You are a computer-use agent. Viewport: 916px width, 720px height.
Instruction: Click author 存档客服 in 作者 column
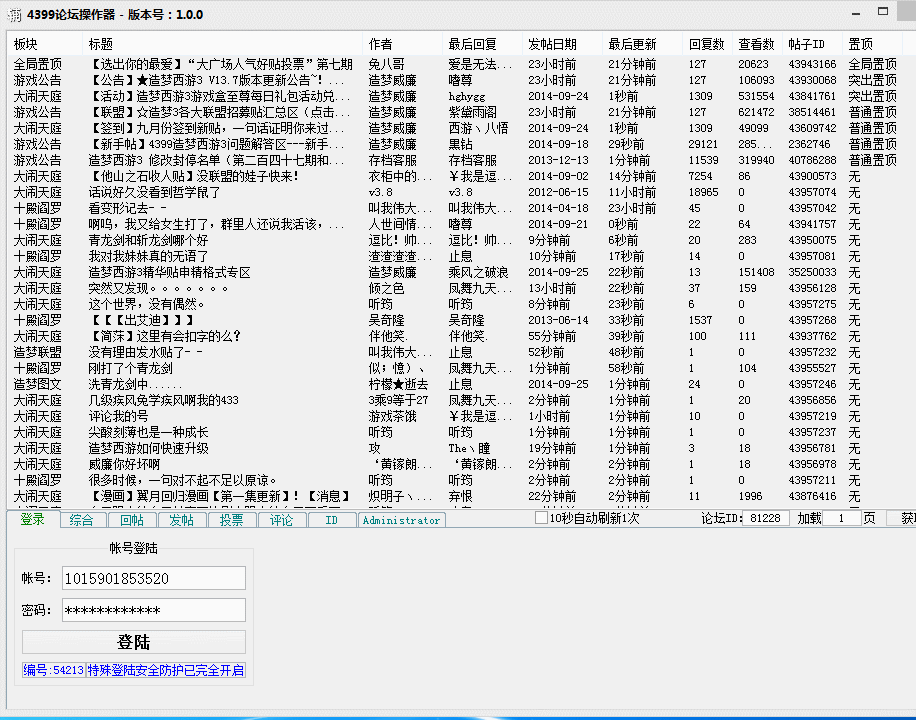(x=392, y=160)
